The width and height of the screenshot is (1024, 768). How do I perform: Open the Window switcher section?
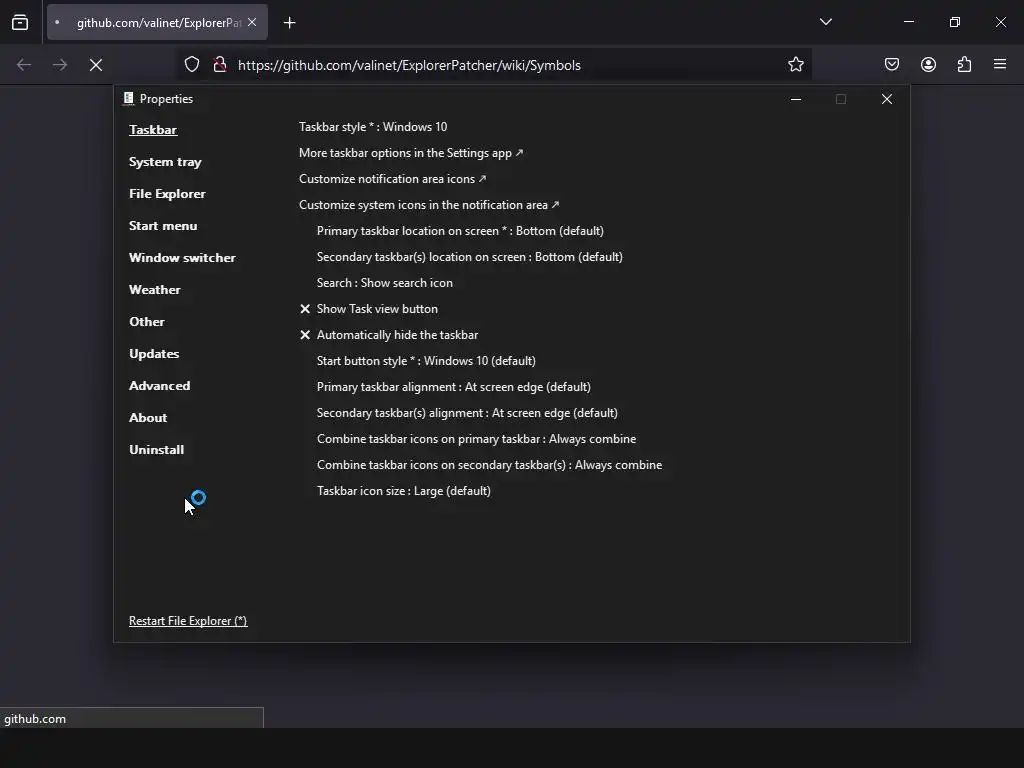click(182, 258)
